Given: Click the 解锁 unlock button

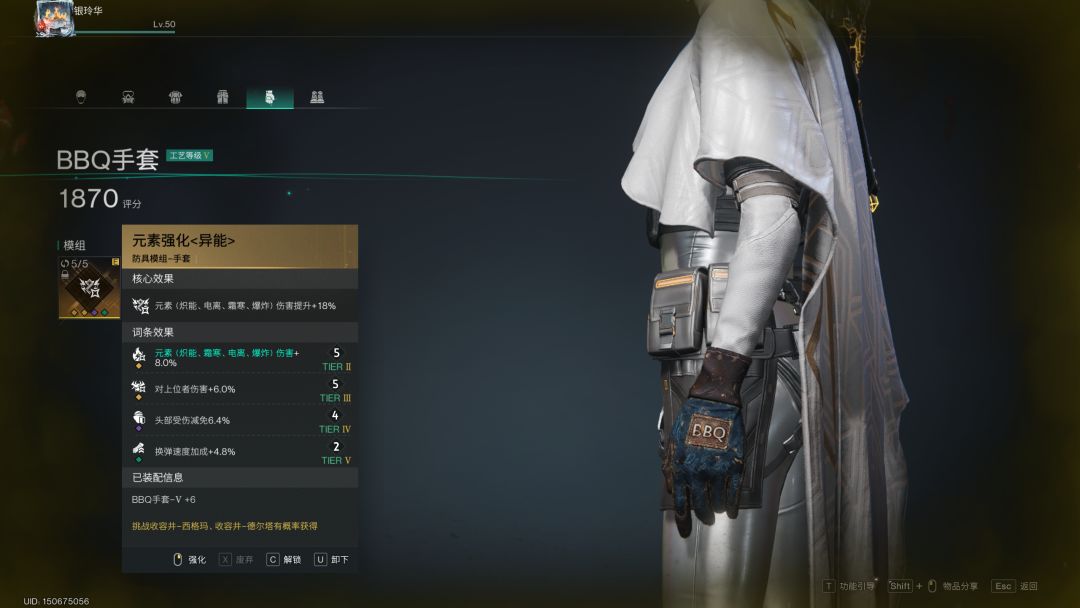Looking at the screenshot, I should click(x=284, y=560).
